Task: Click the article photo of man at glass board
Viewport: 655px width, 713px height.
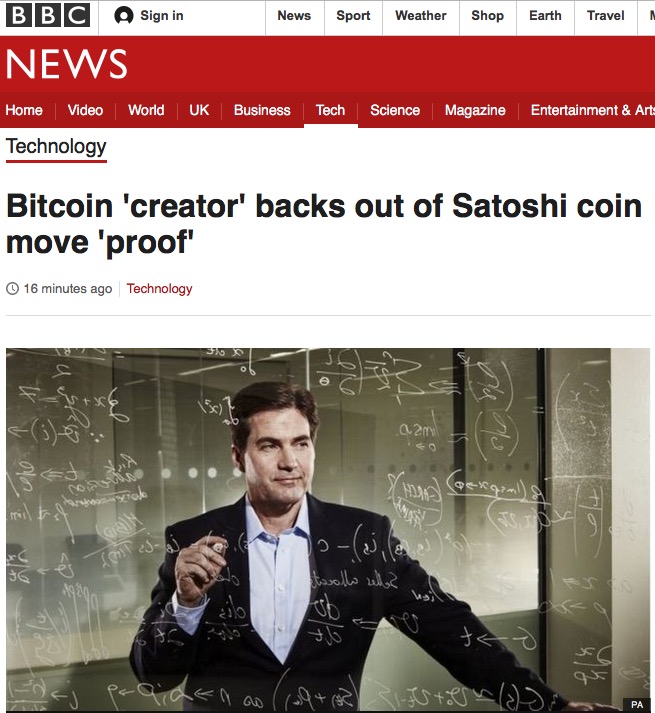Action: pyautogui.click(x=328, y=530)
